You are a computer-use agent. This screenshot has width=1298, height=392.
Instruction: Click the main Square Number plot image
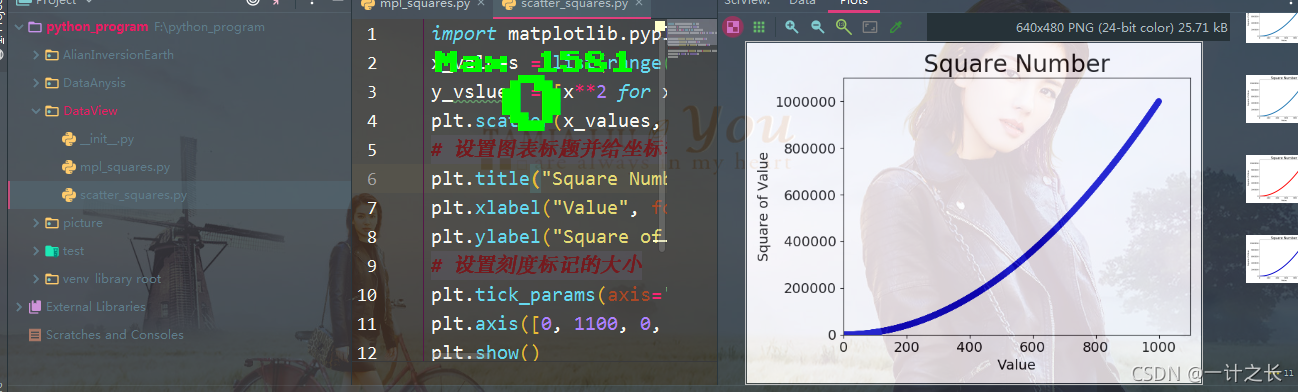click(973, 213)
